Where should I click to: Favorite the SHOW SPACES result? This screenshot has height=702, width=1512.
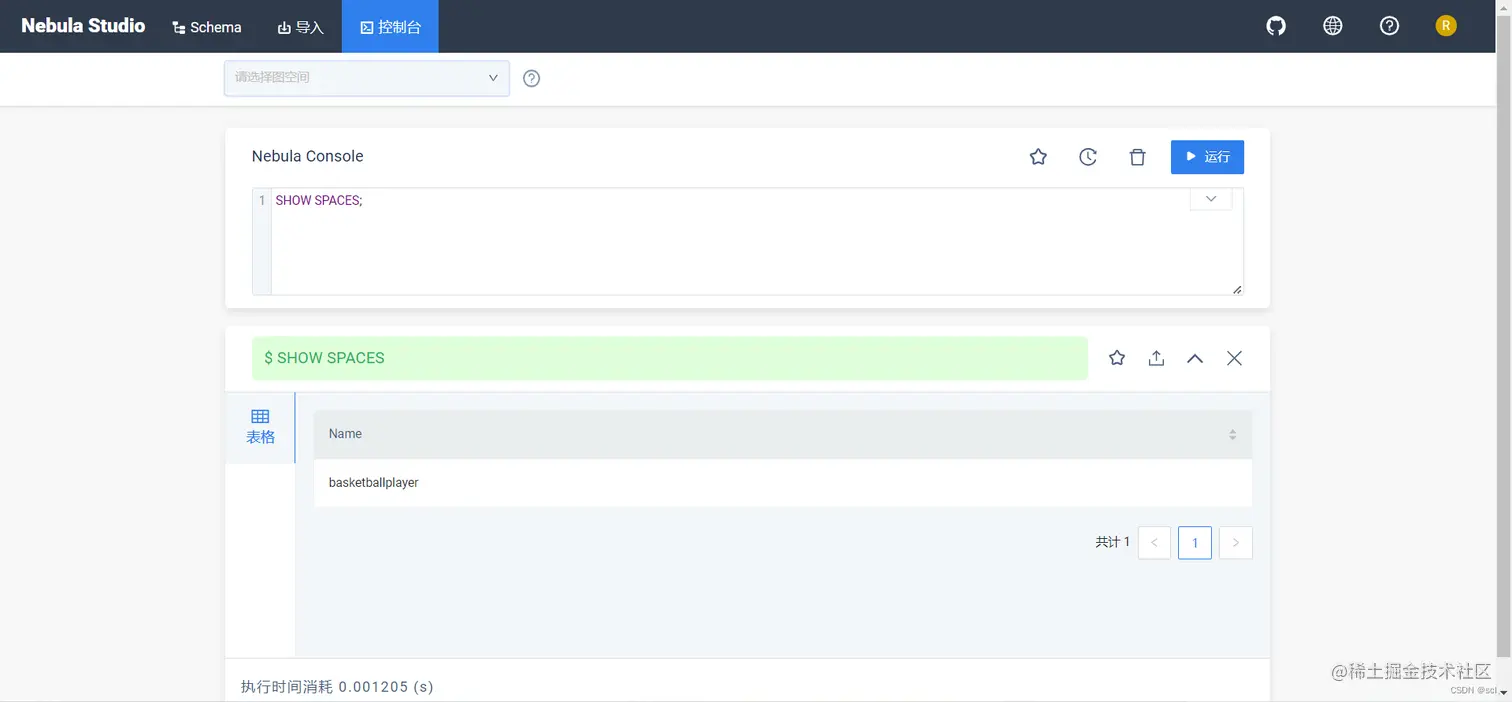(x=1117, y=358)
